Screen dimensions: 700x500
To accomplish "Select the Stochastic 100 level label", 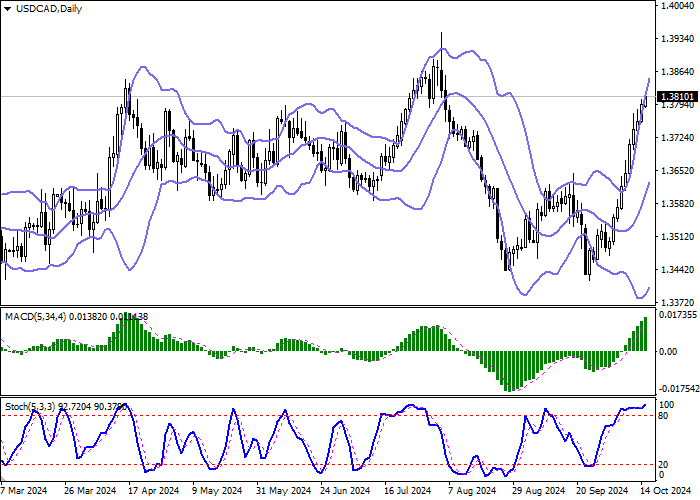I will 667,405.
